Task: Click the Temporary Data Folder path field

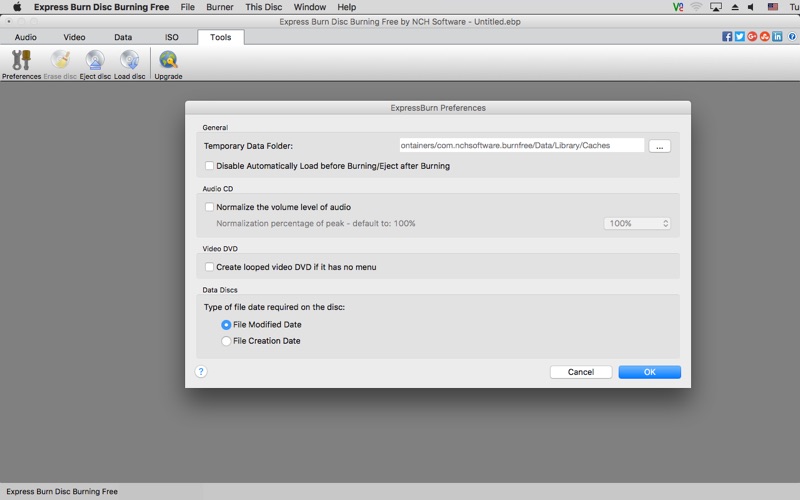Action: (521, 145)
